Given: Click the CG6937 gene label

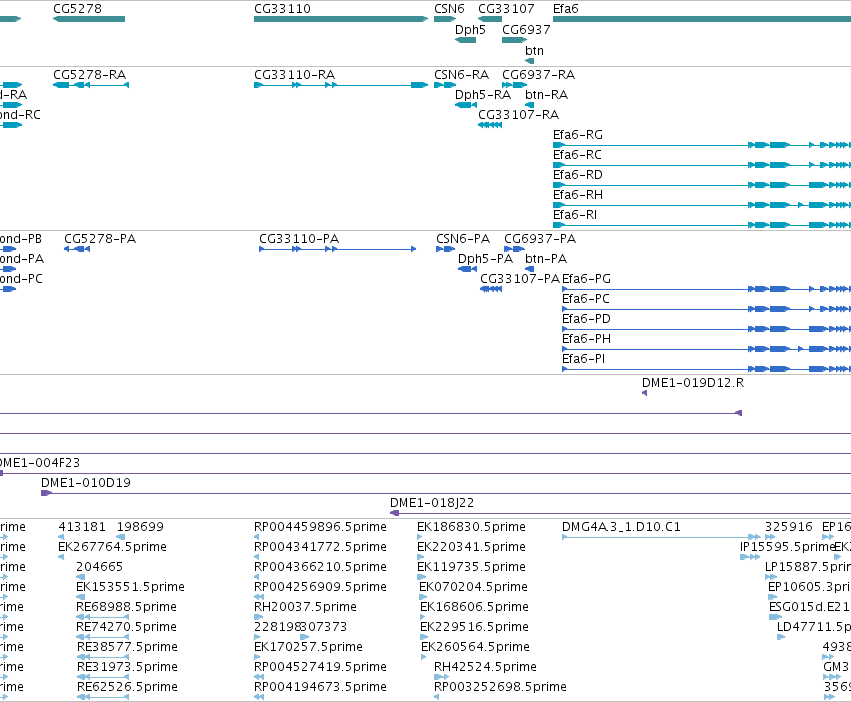Looking at the screenshot, I should pyautogui.click(x=526, y=29).
